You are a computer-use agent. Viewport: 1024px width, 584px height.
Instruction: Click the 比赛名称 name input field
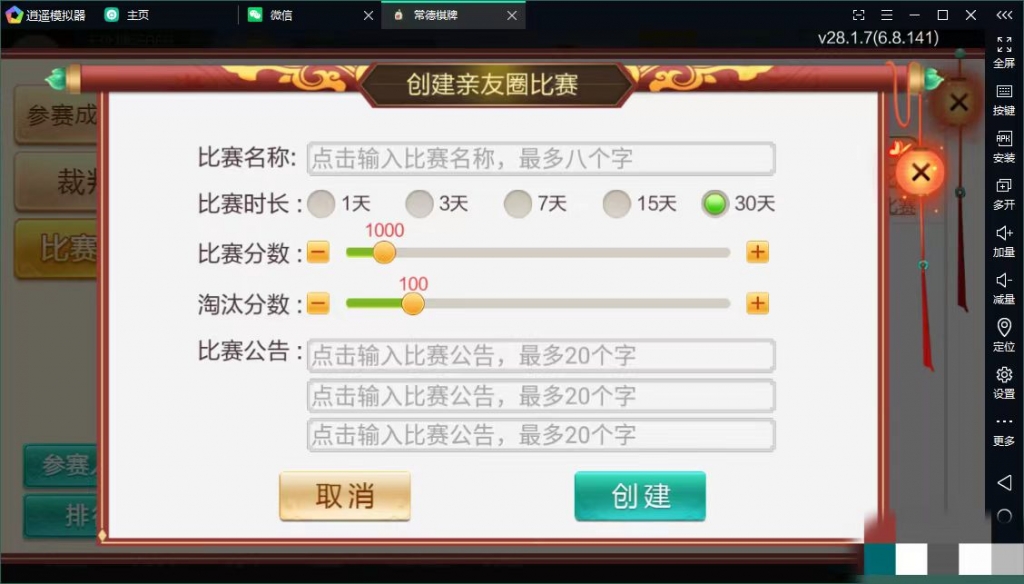coord(541,159)
